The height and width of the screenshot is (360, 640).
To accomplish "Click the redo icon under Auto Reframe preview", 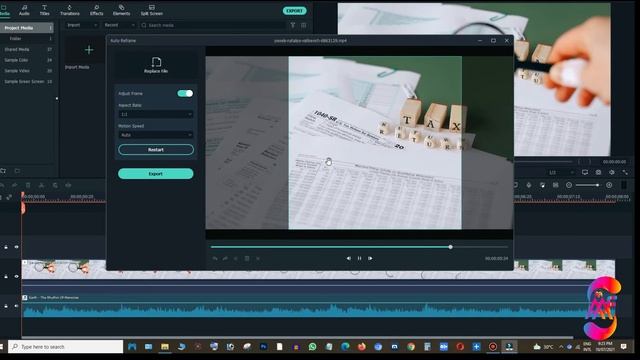I will pos(225,258).
